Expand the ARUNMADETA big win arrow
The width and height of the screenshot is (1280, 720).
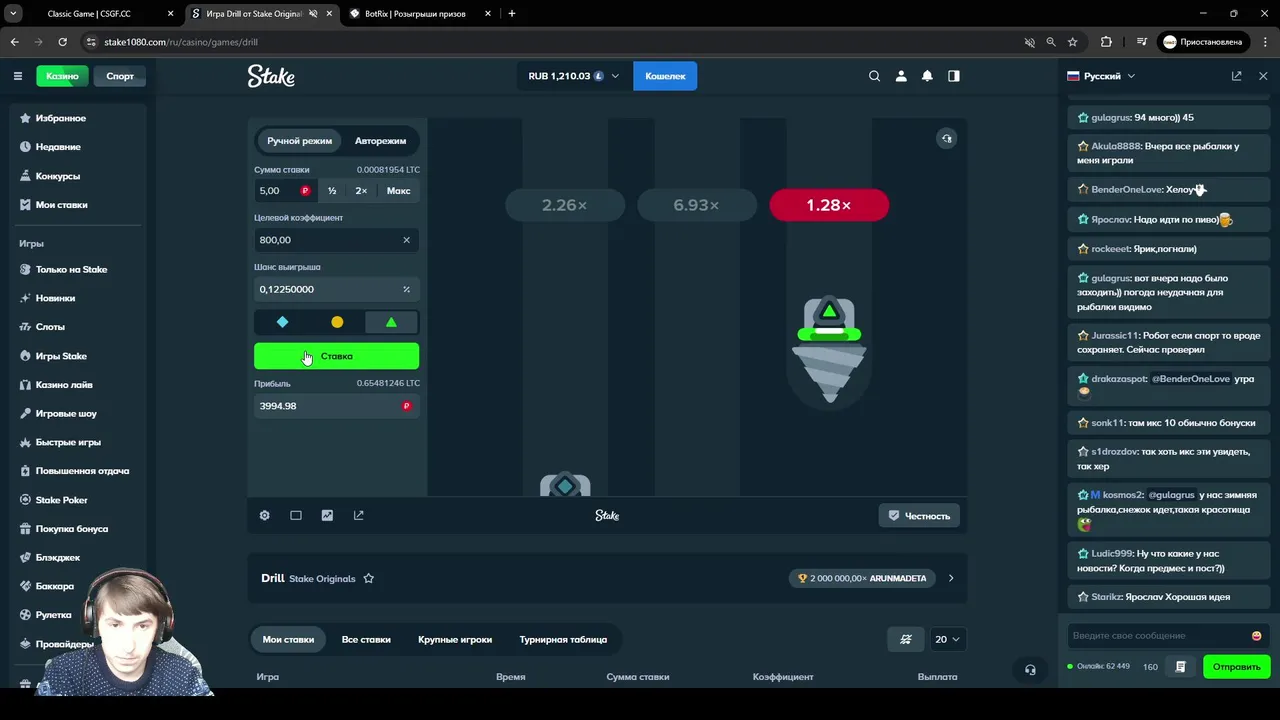coord(951,578)
